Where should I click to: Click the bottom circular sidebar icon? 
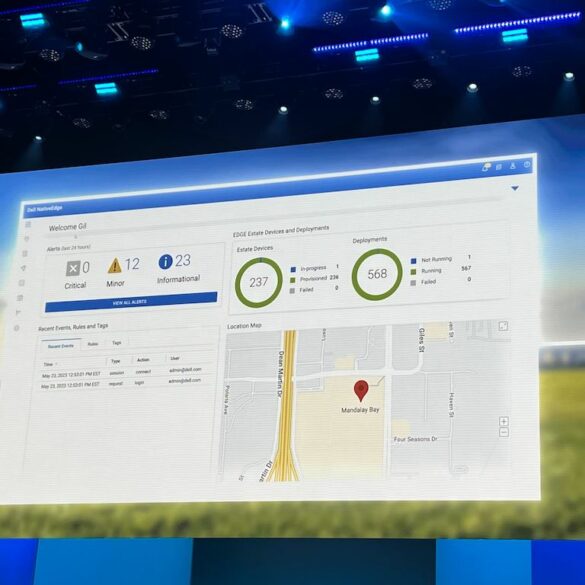[x=16, y=328]
